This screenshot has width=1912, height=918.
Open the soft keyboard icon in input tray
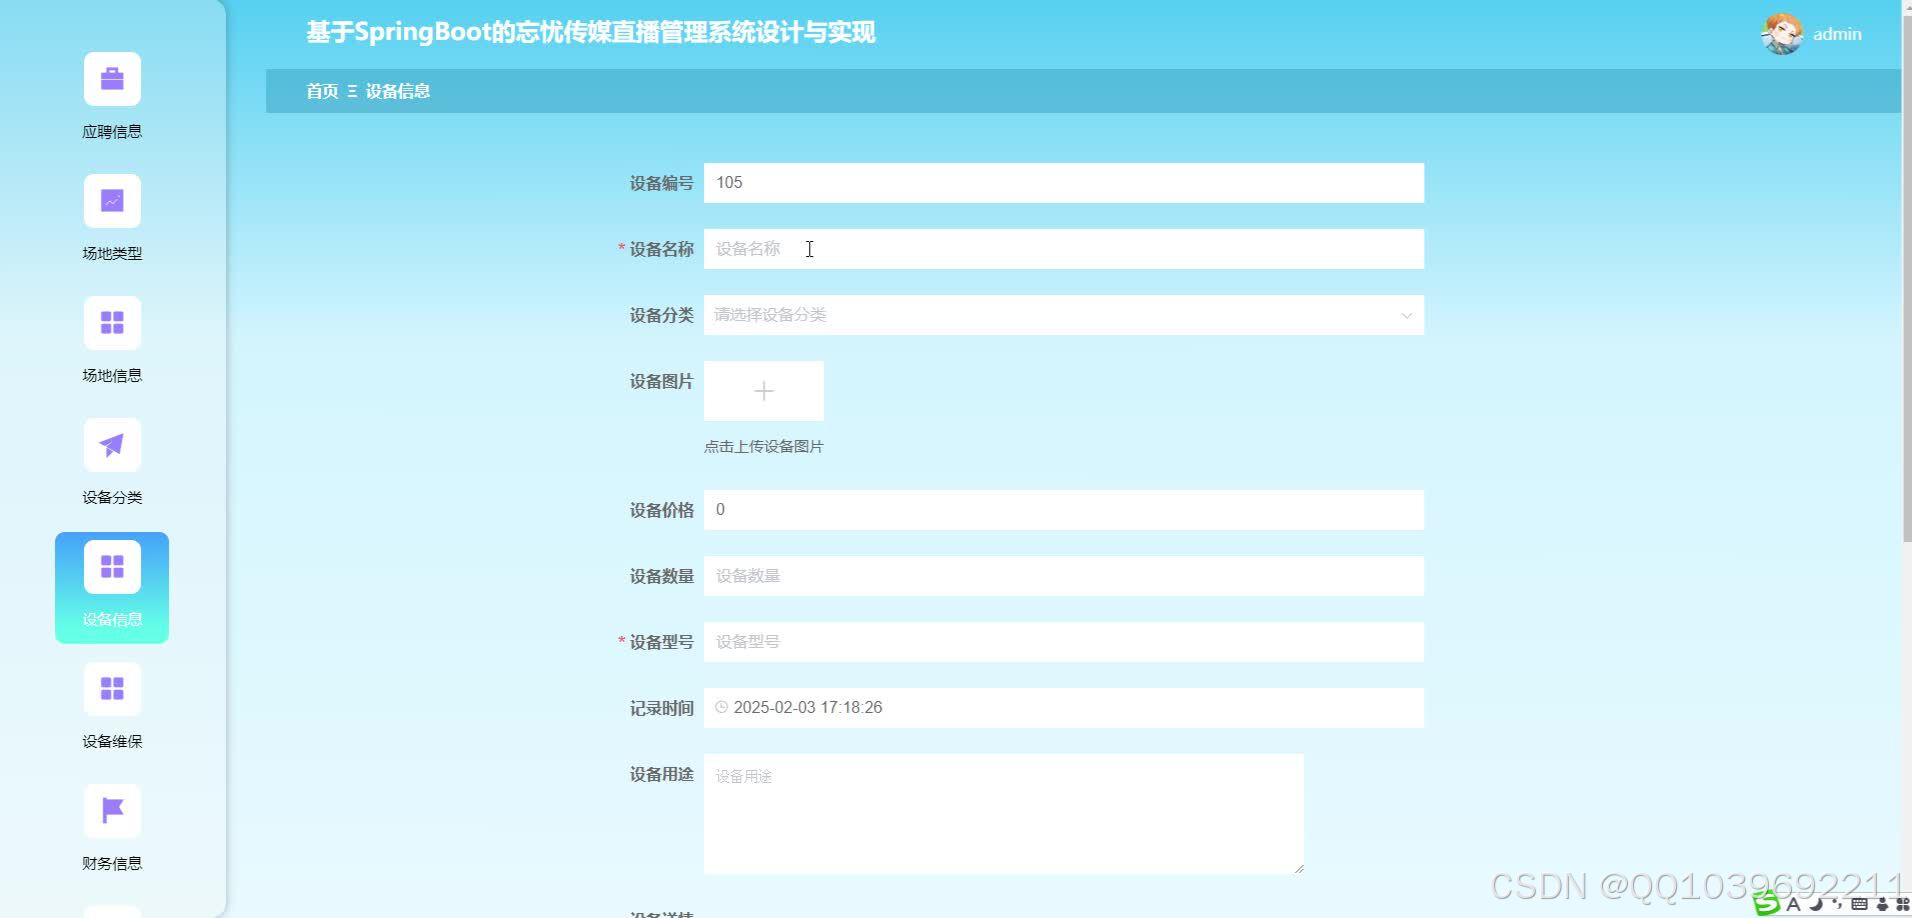pyautogui.click(x=1860, y=904)
